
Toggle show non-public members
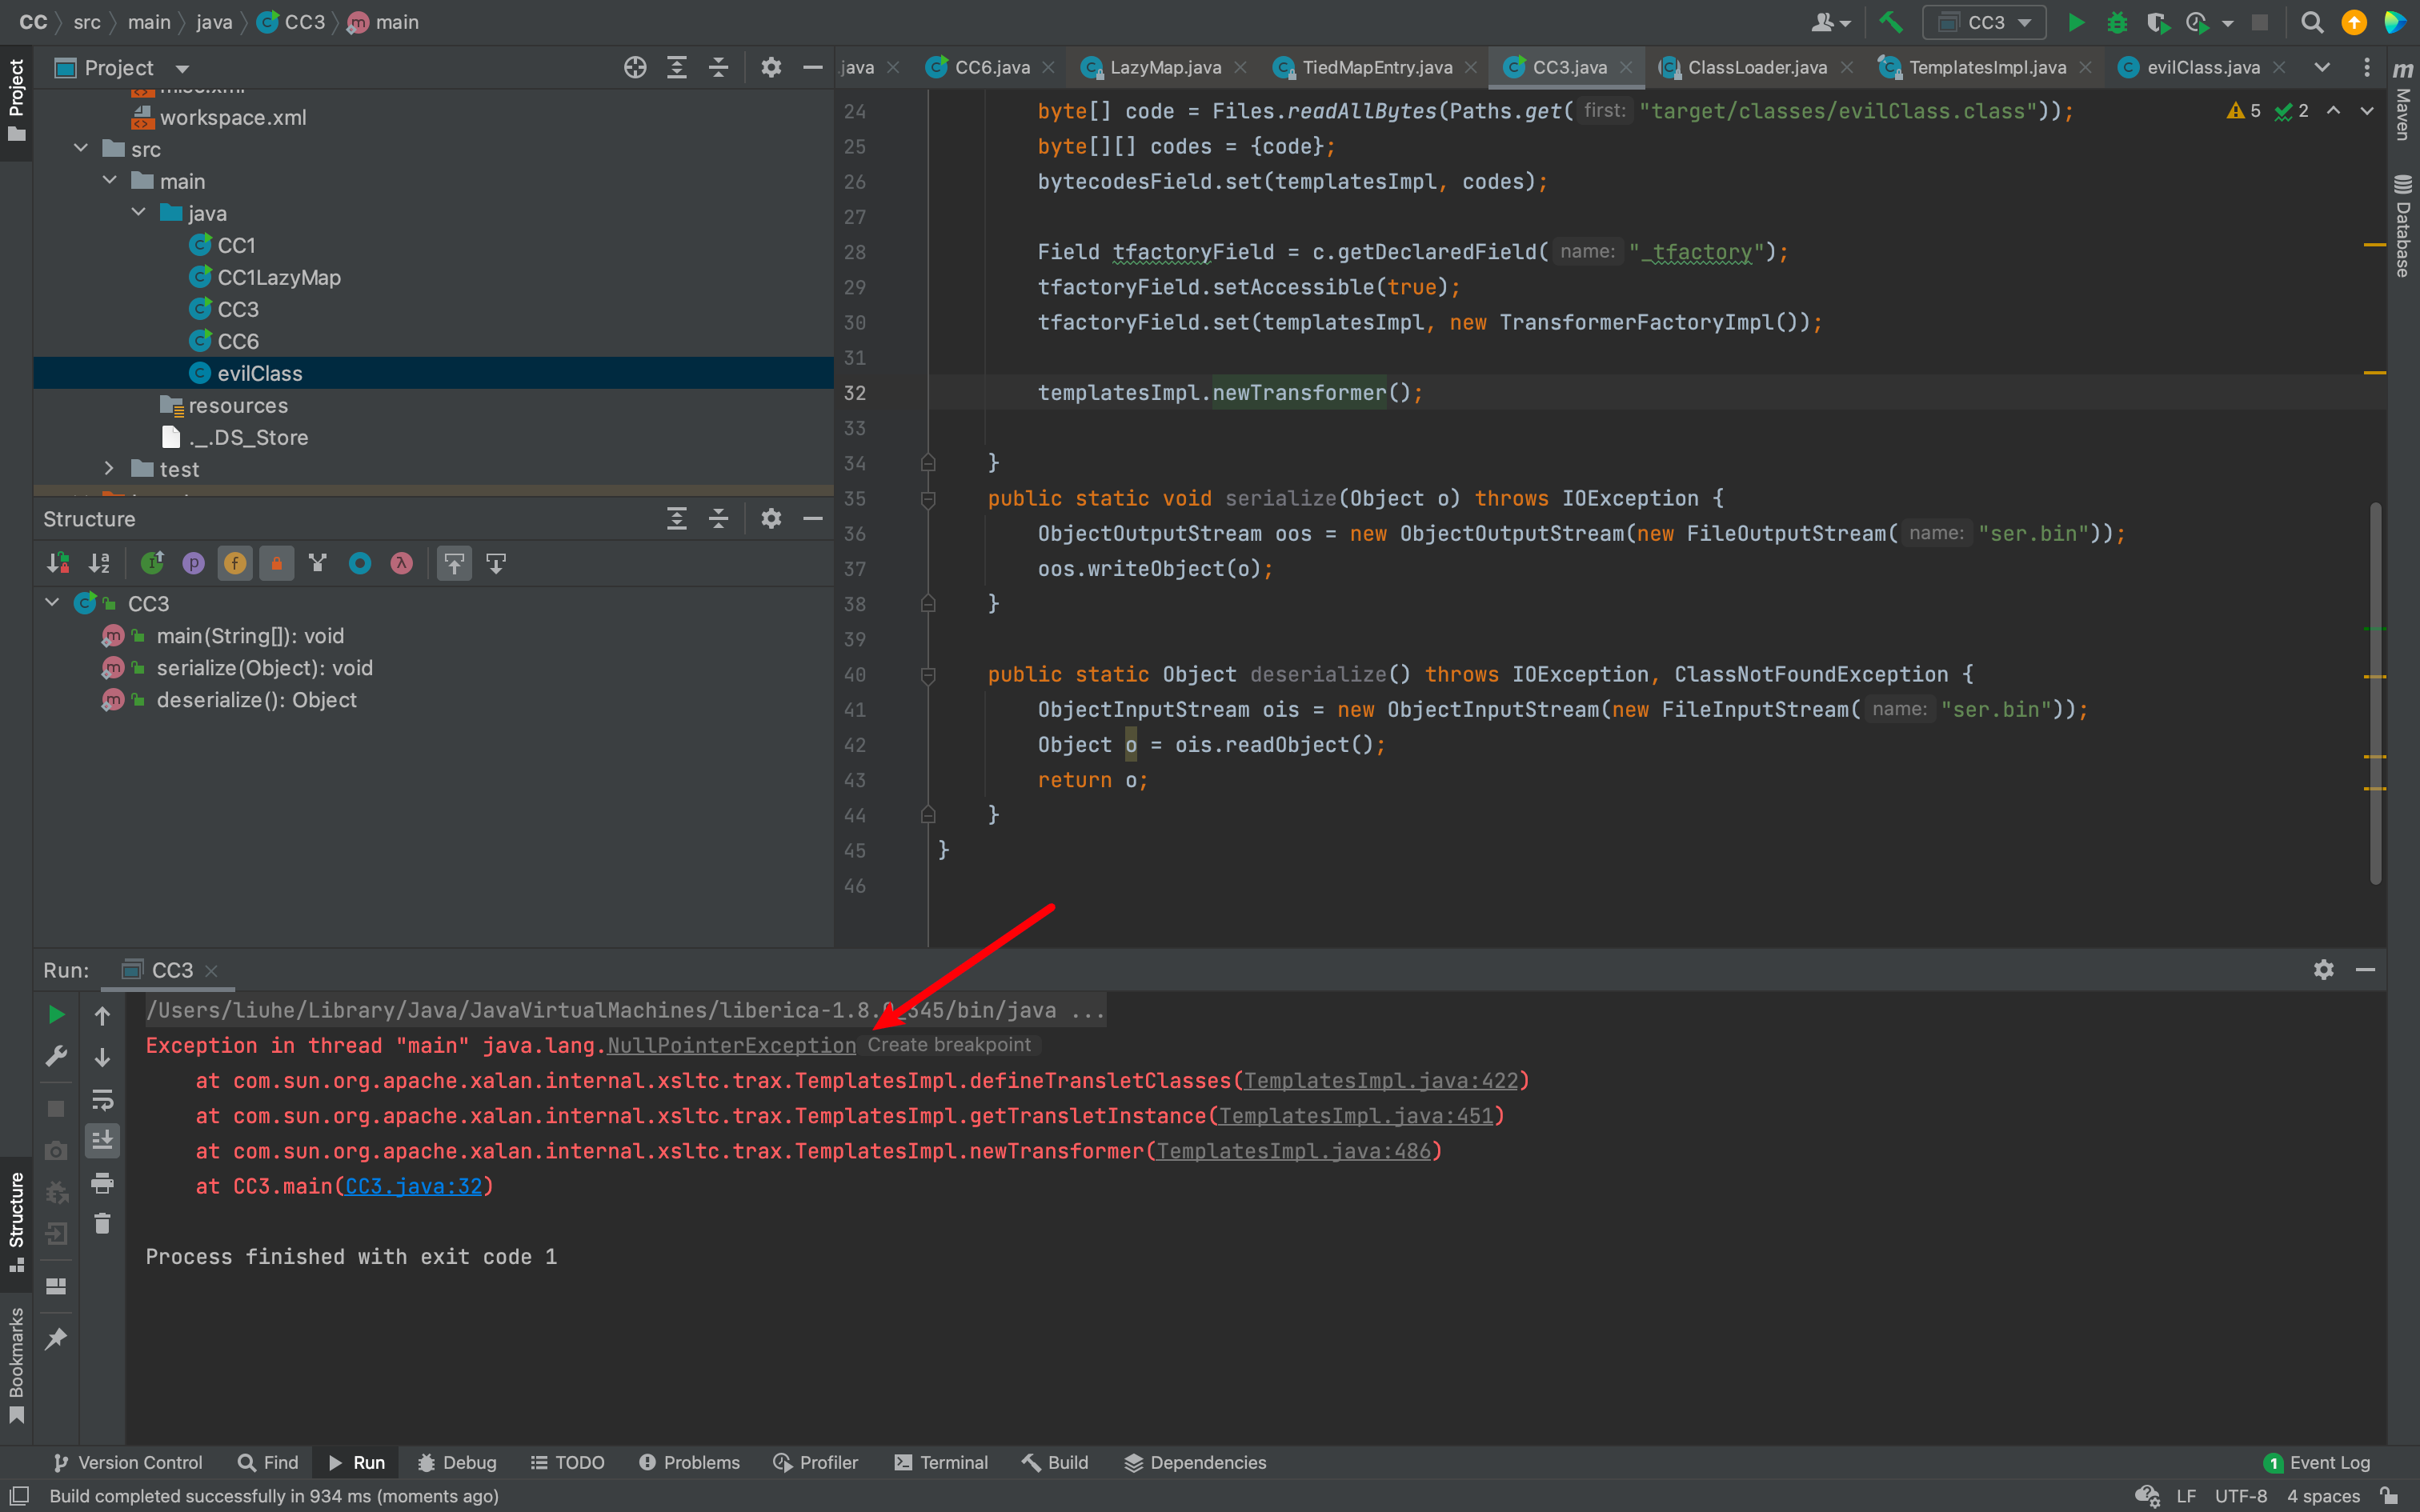277,563
